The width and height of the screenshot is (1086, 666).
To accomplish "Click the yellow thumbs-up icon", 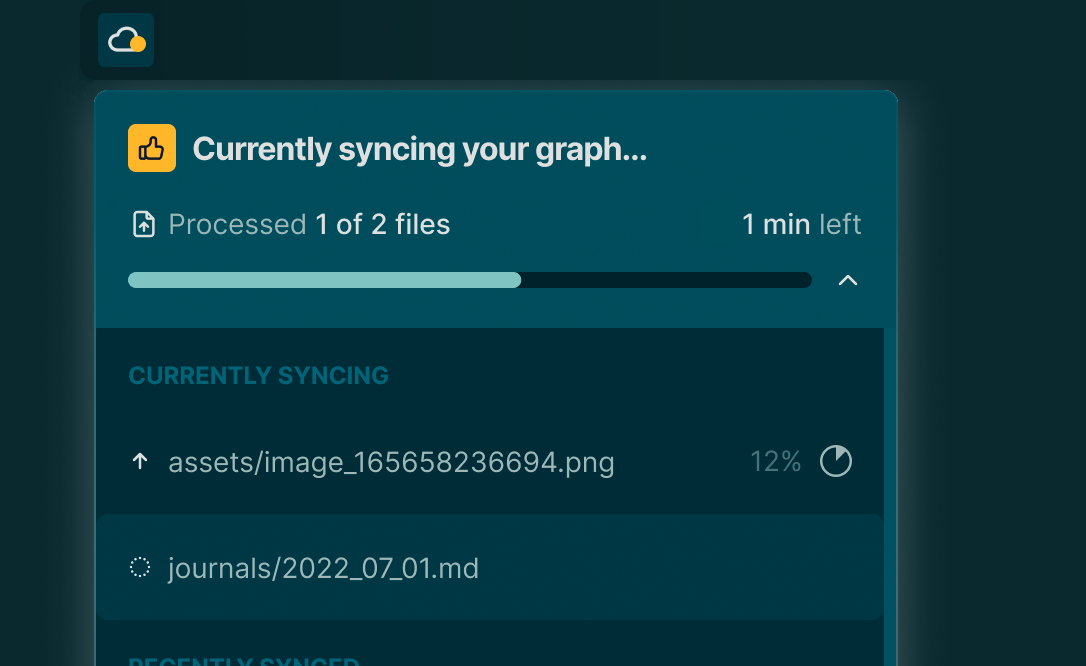I will point(152,148).
